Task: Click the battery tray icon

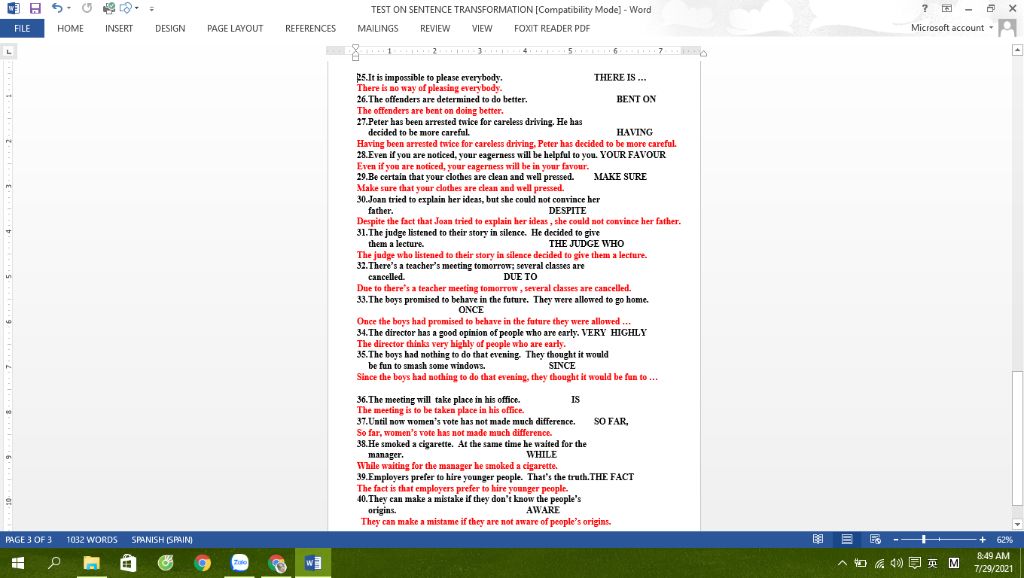Action: tap(861, 563)
